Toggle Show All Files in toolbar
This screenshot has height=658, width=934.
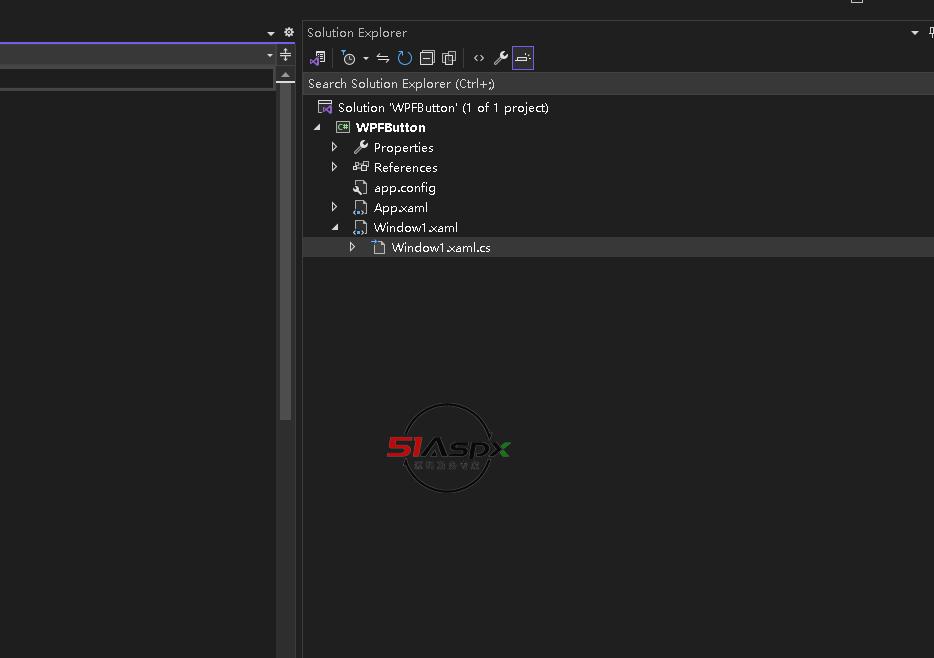(x=449, y=58)
